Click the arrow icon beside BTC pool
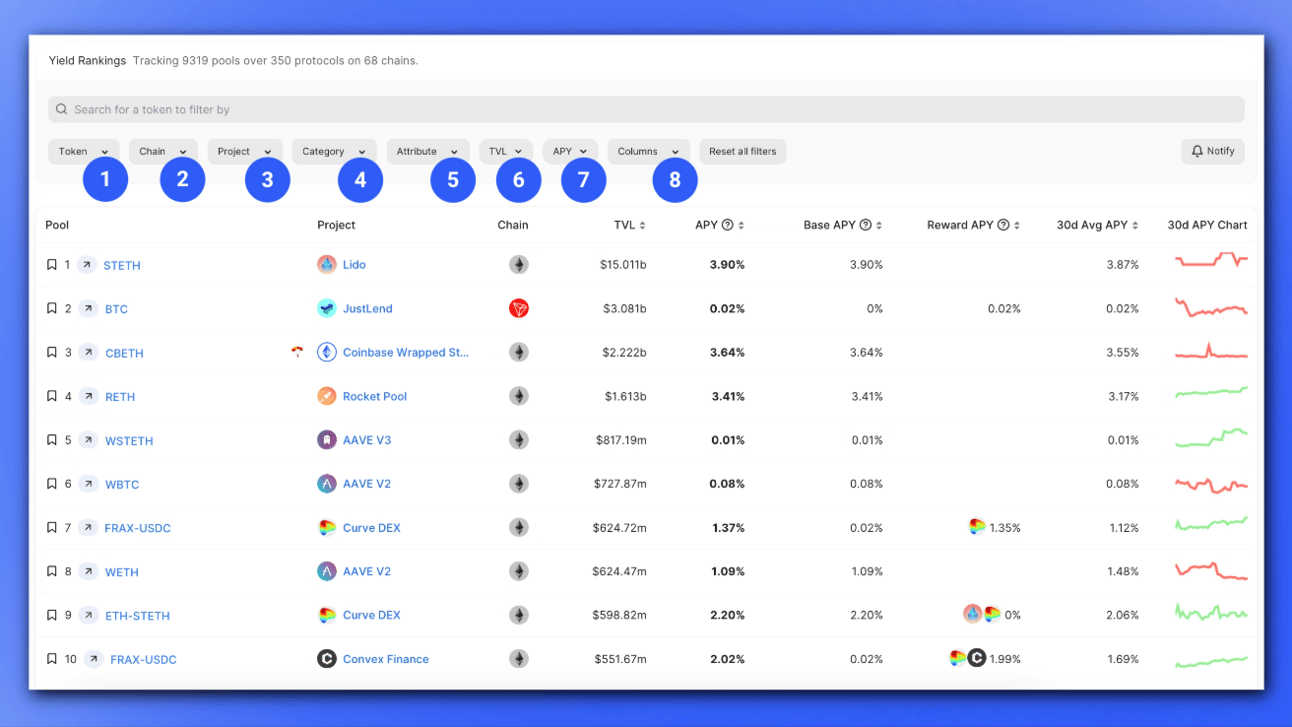 click(x=88, y=309)
